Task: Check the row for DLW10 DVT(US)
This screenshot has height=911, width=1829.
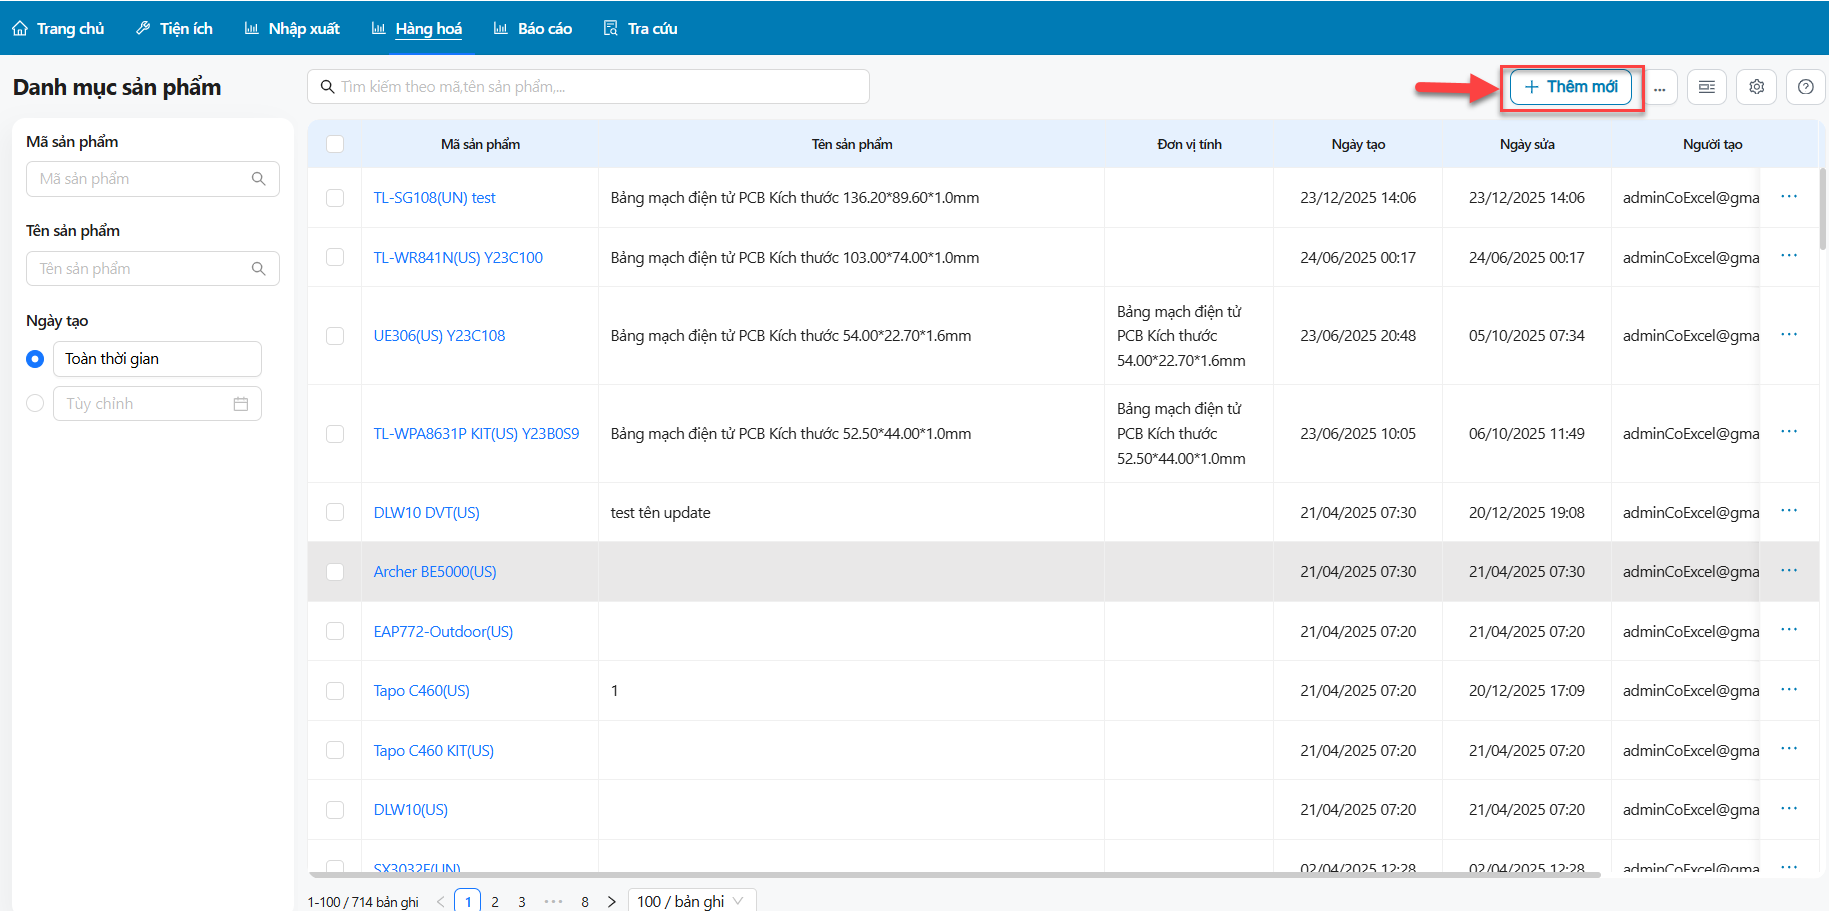Action: (x=335, y=512)
